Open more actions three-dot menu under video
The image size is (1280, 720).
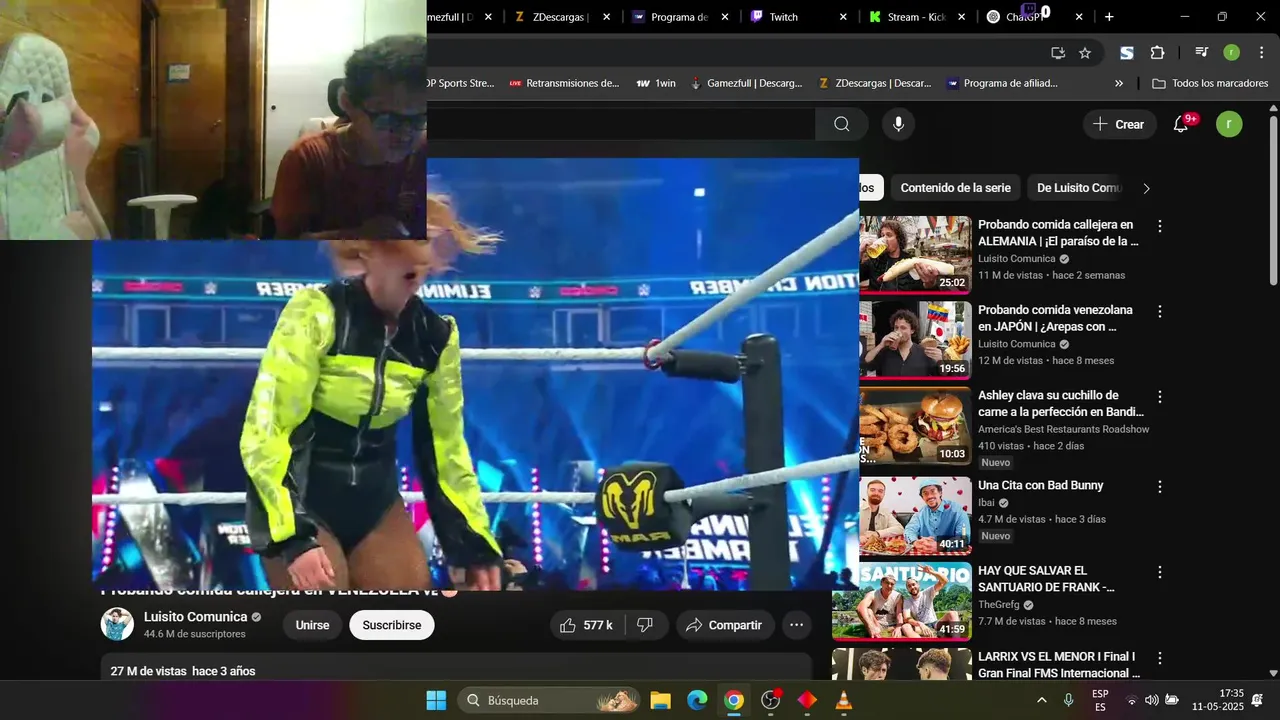point(797,625)
